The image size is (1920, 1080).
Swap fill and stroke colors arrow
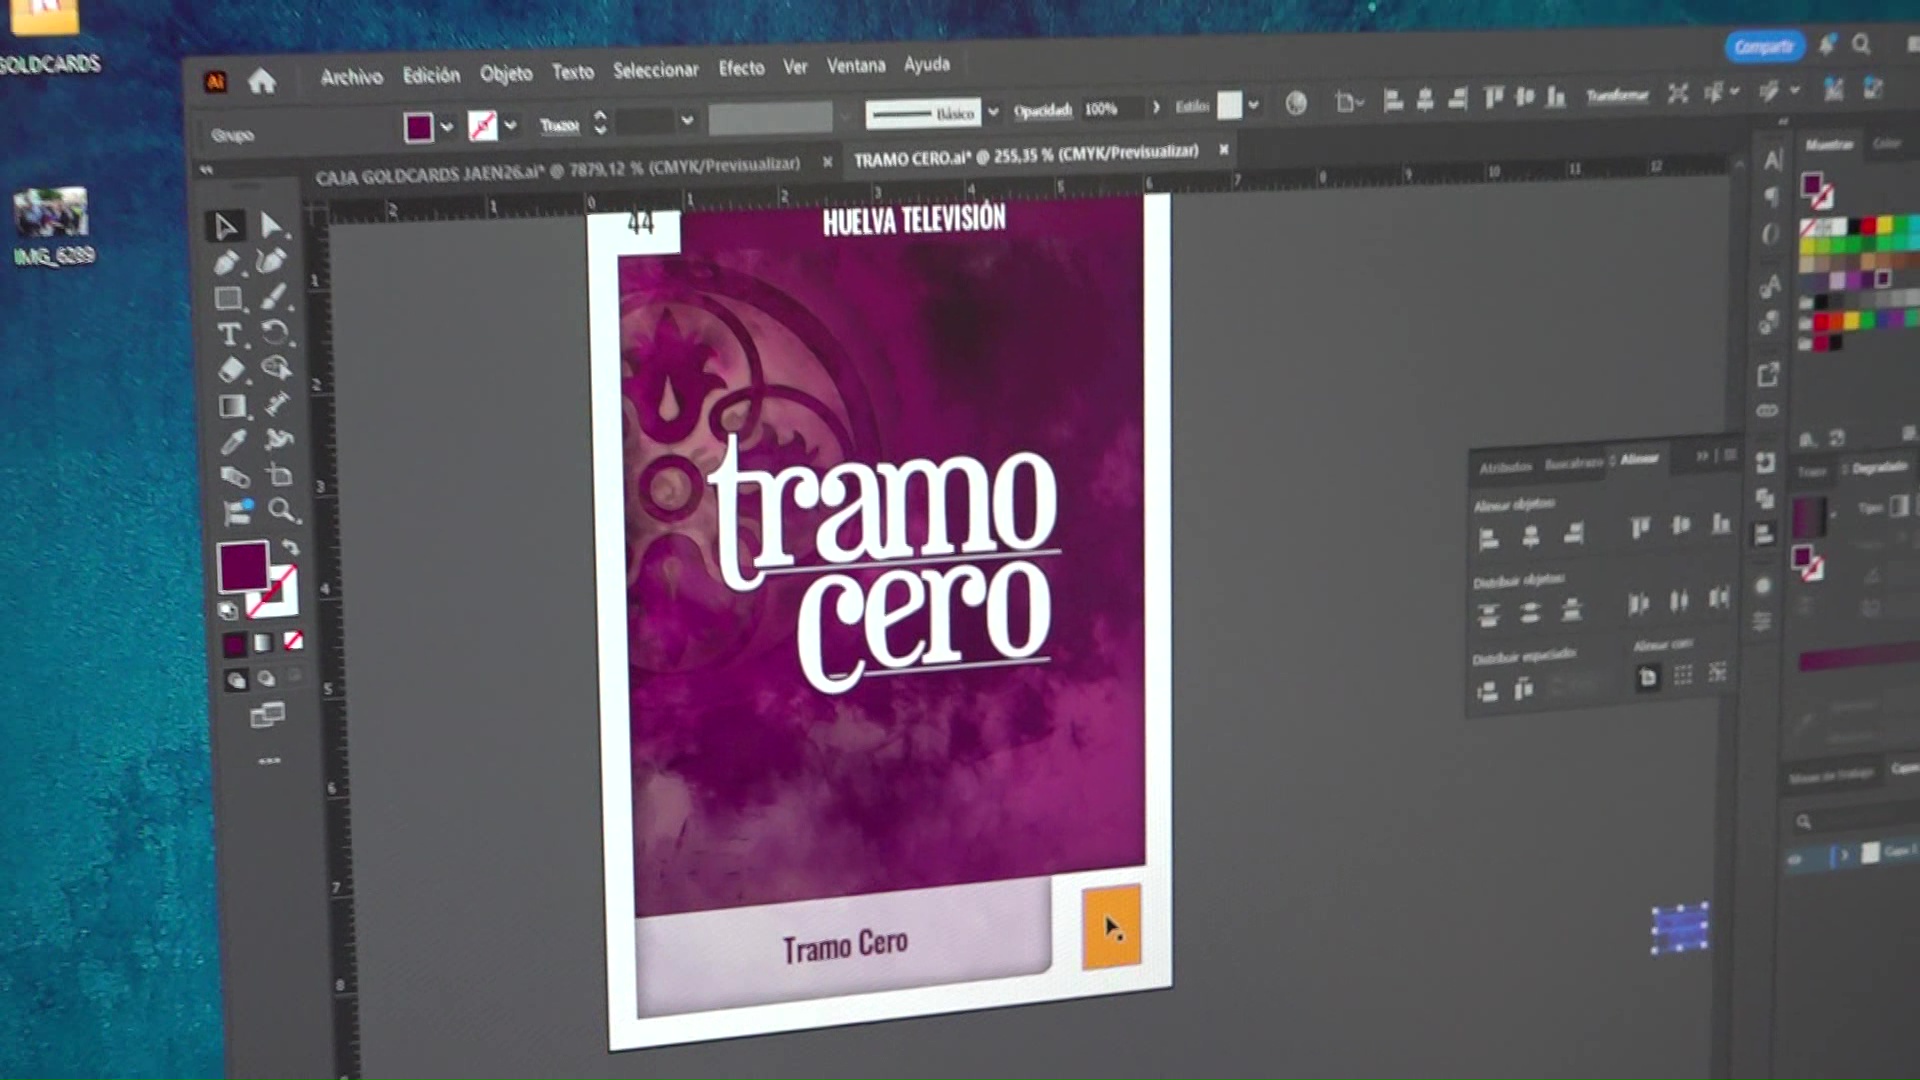tap(290, 547)
